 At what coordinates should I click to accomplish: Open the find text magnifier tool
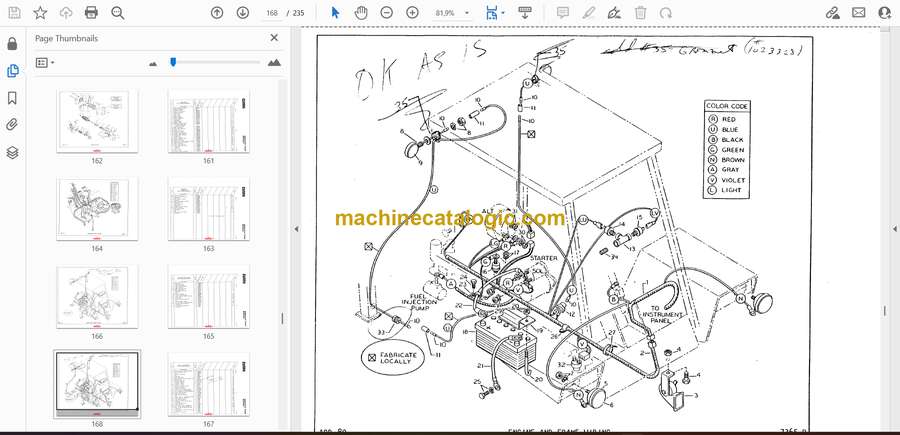pos(118,13)
